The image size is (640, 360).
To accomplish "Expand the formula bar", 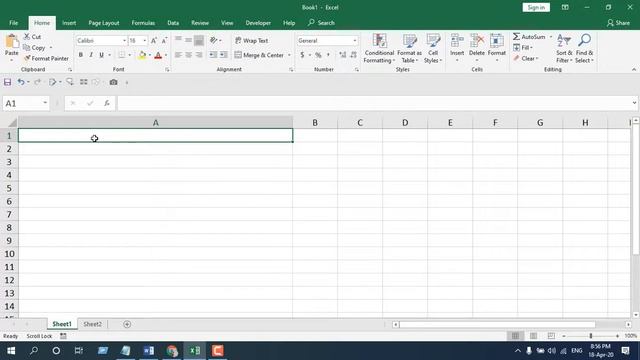I will click(x=634, y=103).
